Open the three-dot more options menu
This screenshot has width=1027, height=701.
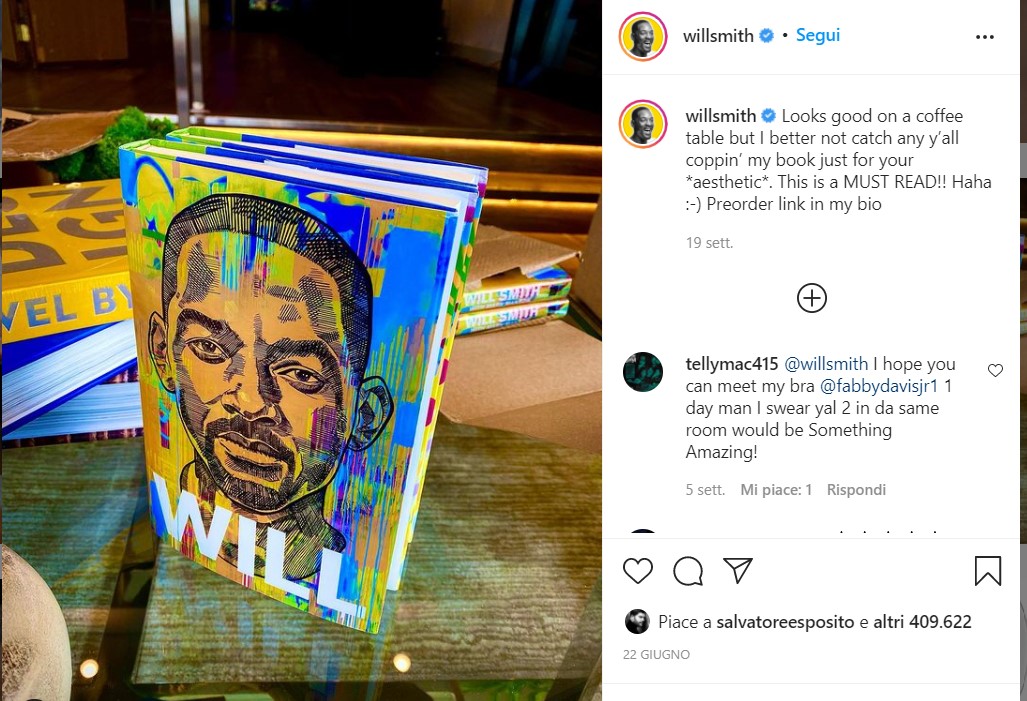point(984,37)
